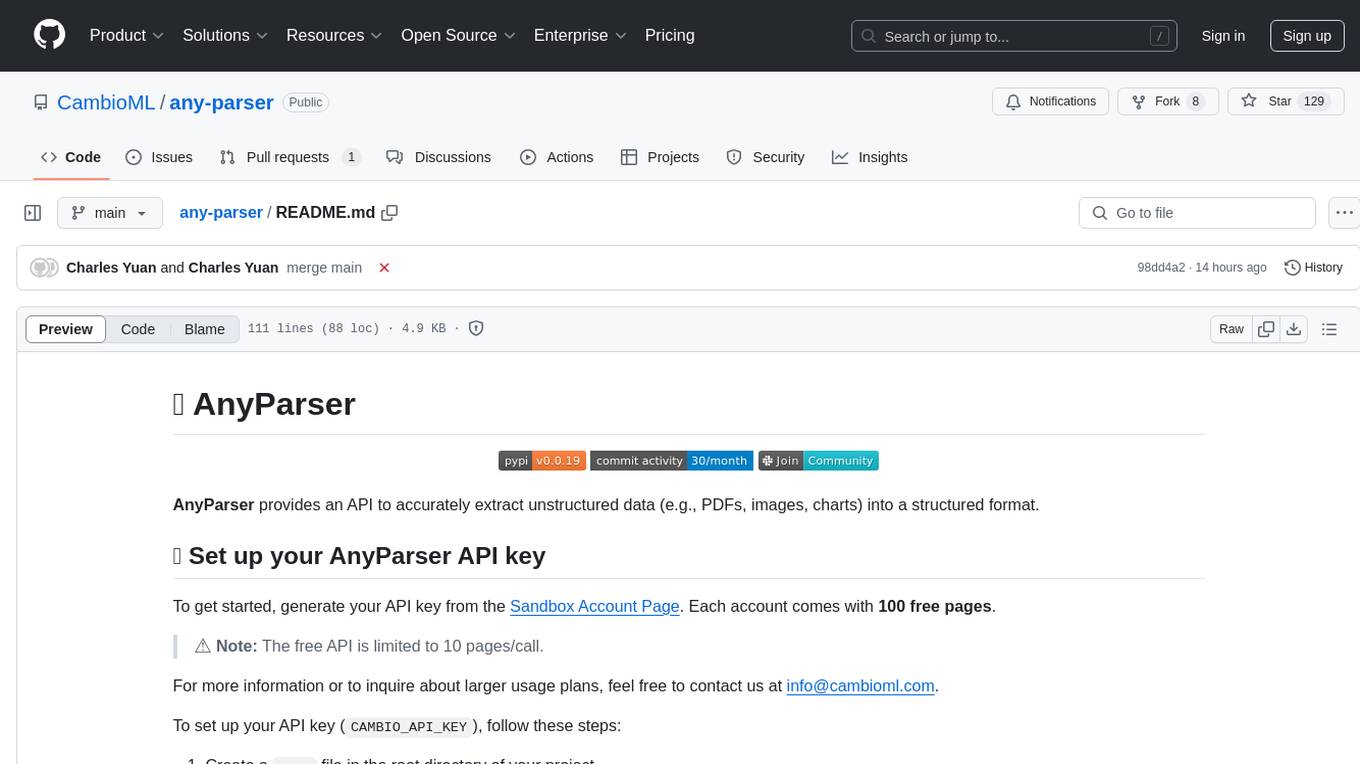The width and height of the screenshot is (1360, 764).
Task: Focus the Search or jump to field
Action: [x=1014, y=36]
